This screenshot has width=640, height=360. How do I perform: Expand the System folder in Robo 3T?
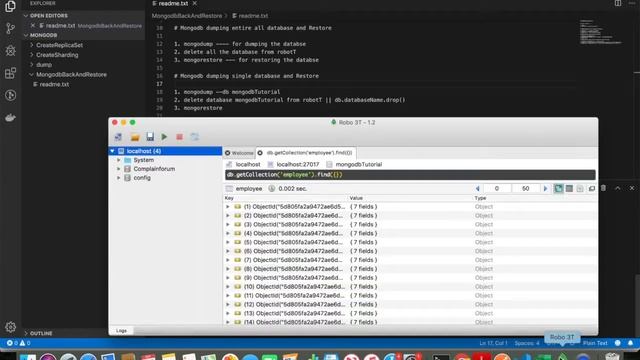[119, 160]
